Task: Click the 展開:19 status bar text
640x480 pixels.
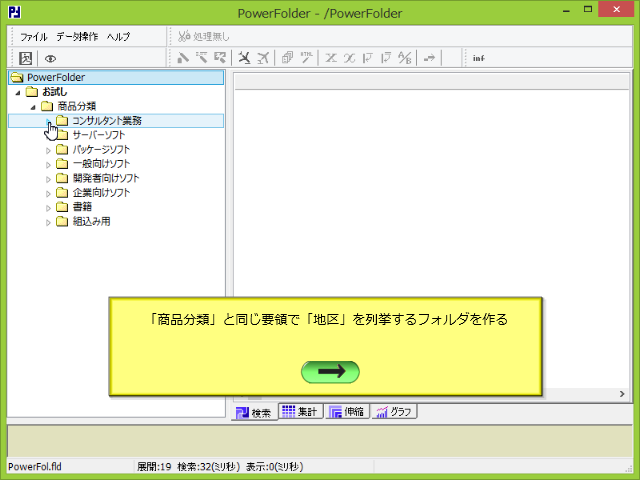Action: click(154, 467)
